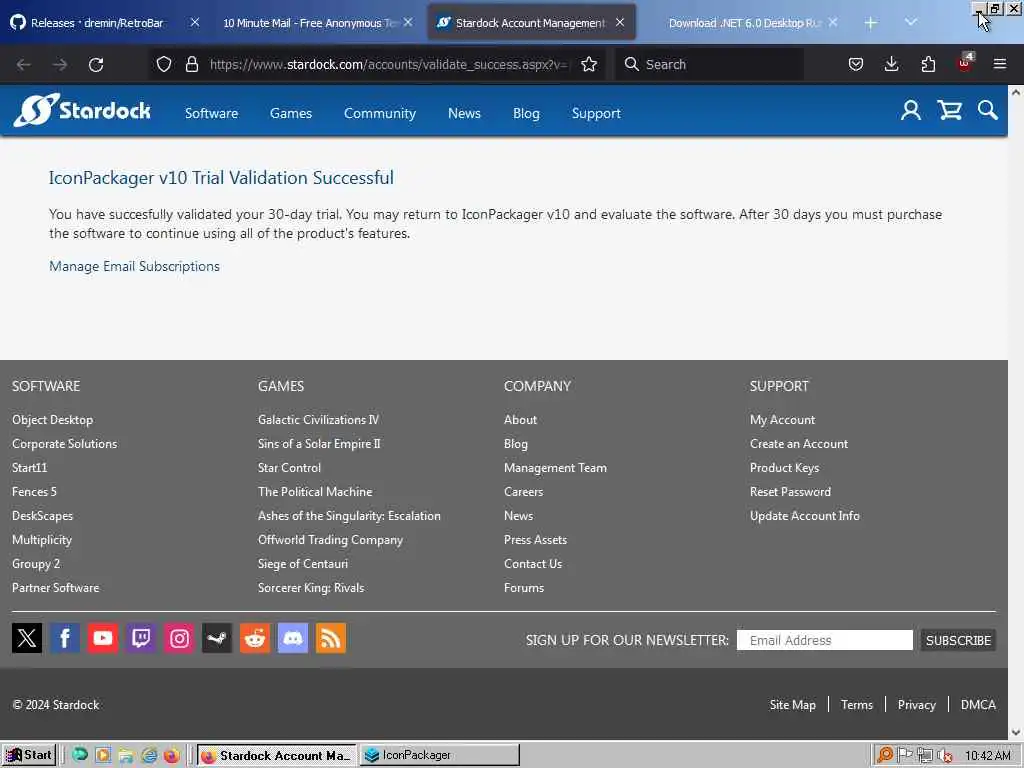Open the folder quick launch icon
Screen dimensions: 1024x768
coord(126,756)
